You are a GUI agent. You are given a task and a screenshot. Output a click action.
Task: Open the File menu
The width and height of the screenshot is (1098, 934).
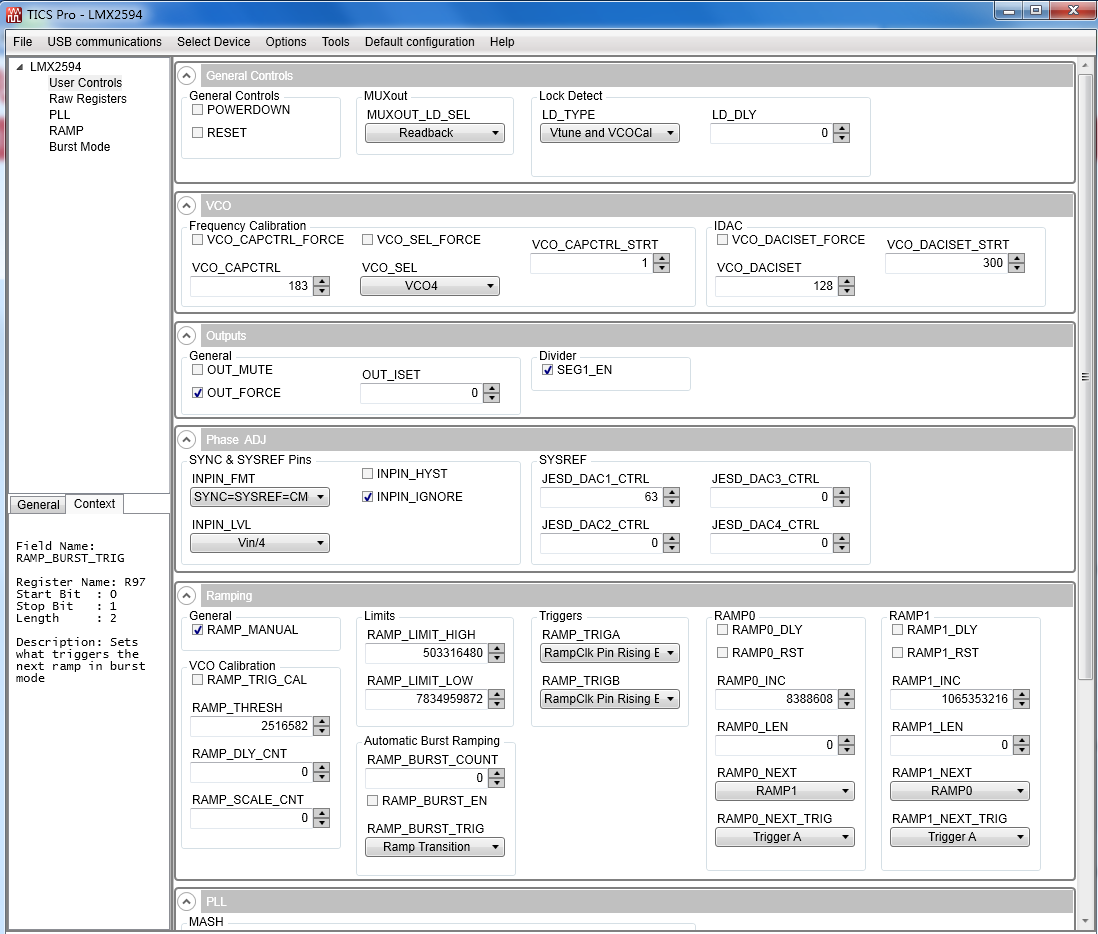(x=22, y=42)
